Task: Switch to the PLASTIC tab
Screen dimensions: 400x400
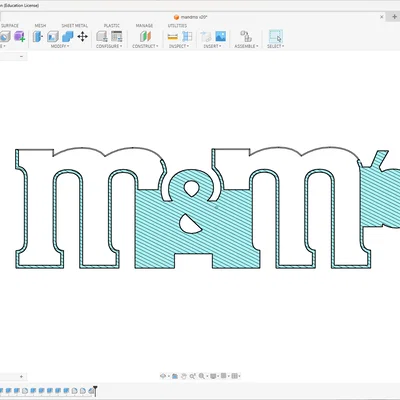Action: click(112, 26)
